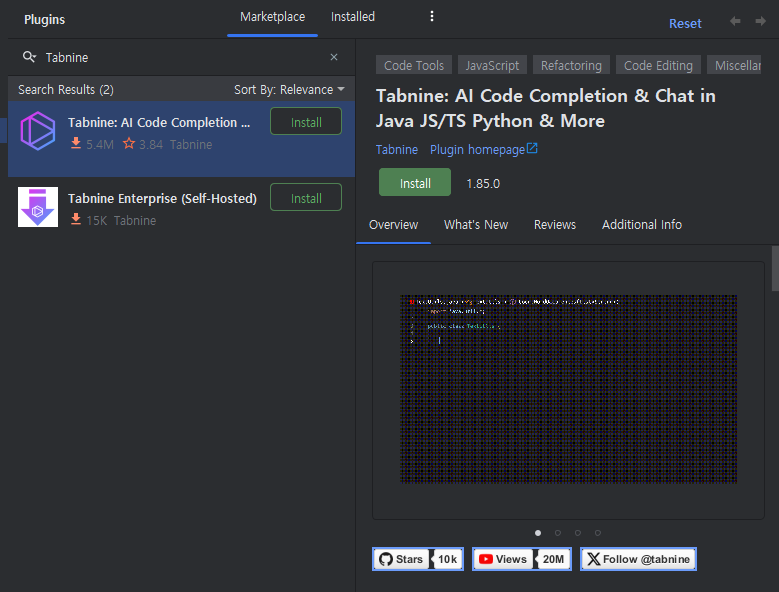Open the GitHub Stars 10k badge
The width and height of the screenshot is (779, 592).
click(x=418, y=559)
